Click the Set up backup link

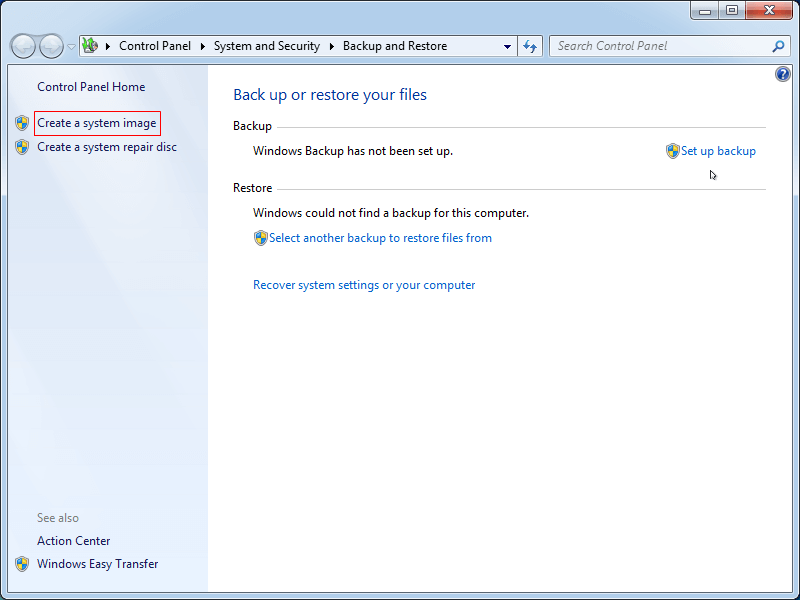coord(718,151)
